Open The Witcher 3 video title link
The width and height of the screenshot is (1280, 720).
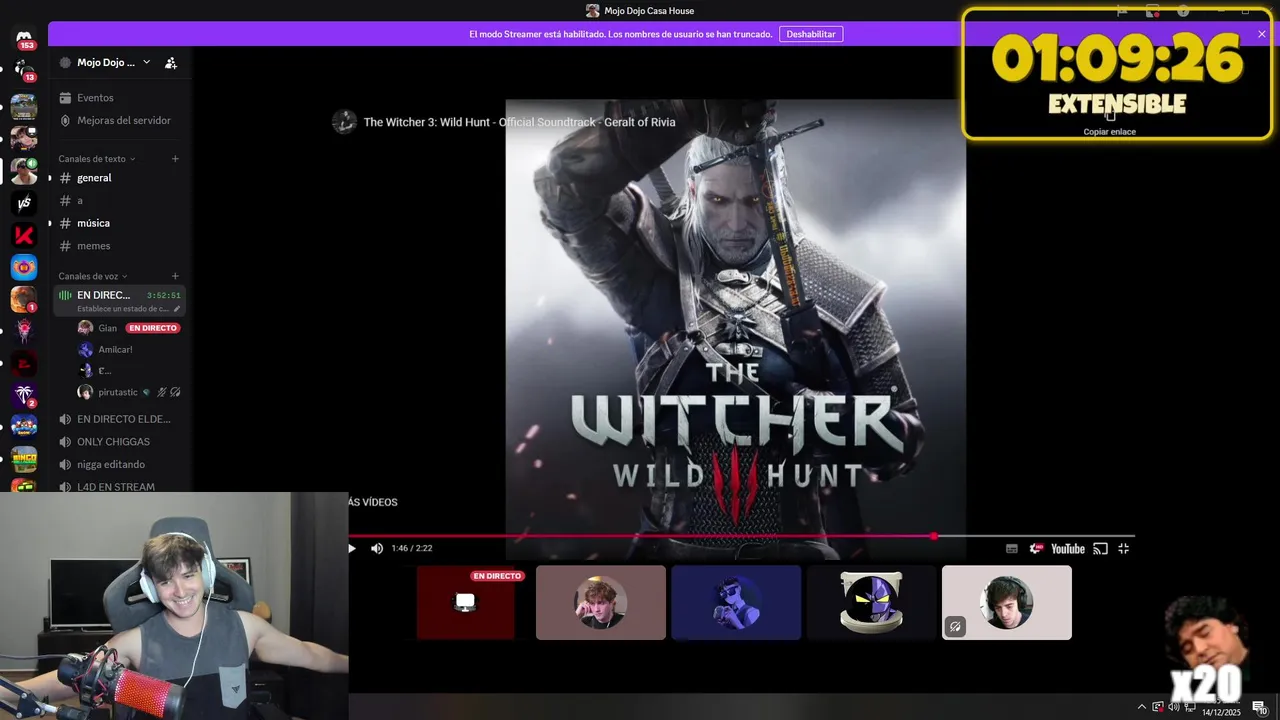pyautogui.click(x=519, y=122)
